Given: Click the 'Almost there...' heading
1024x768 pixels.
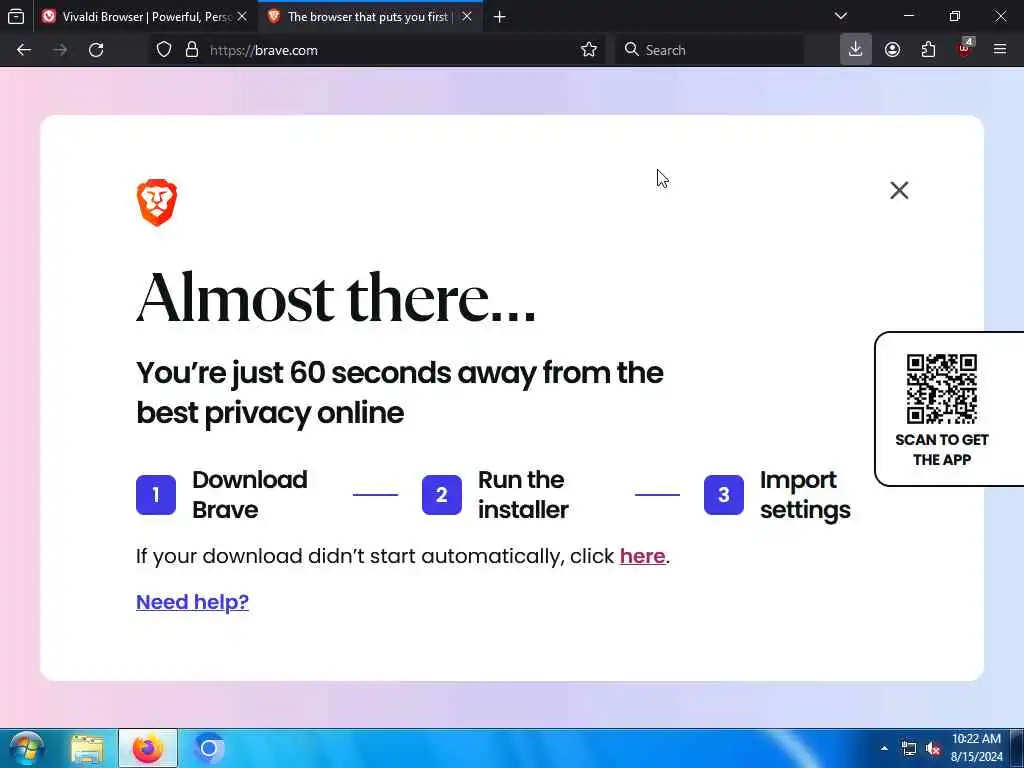Looking at the screenshot, I should pyautogui.click(x=336, y=298).
